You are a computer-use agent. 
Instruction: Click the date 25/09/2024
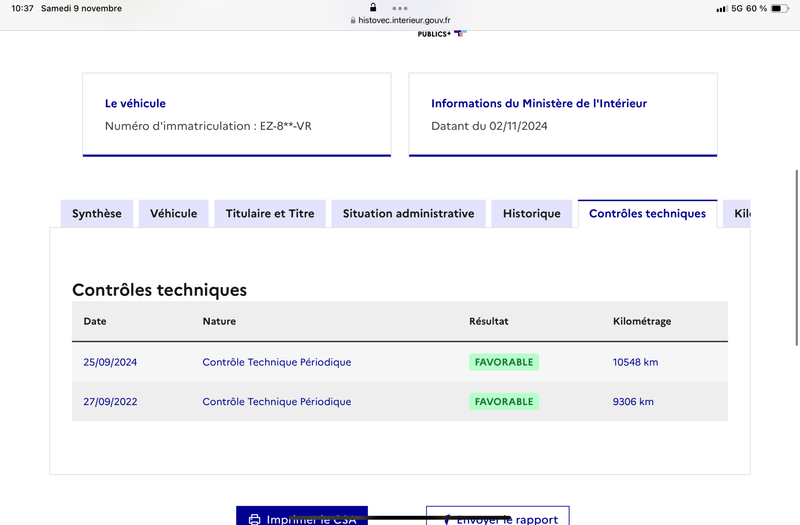point(110,362)
